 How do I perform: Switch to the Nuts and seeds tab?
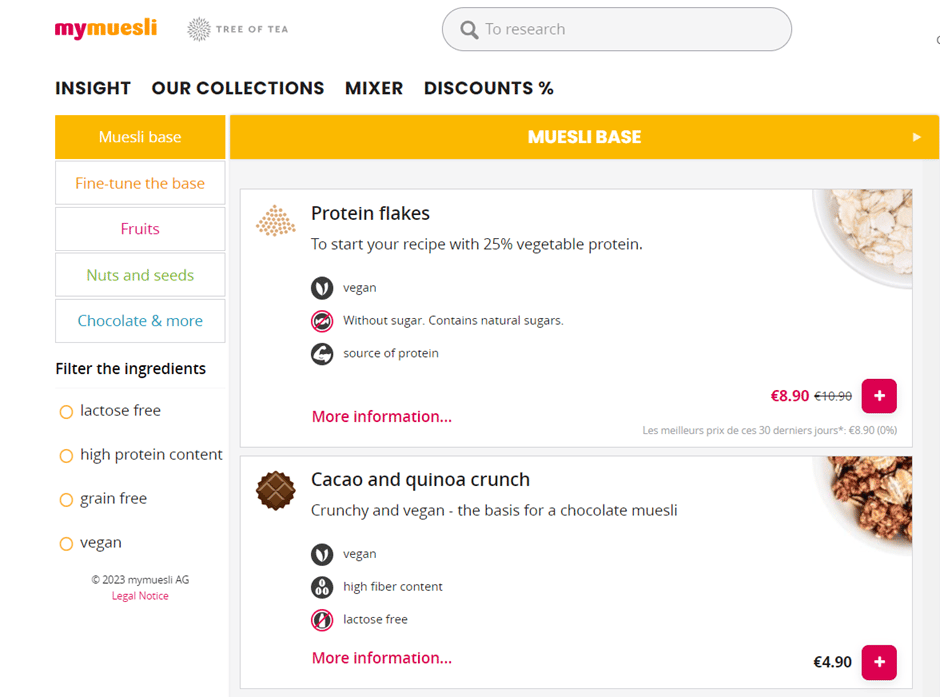point(140,275)
